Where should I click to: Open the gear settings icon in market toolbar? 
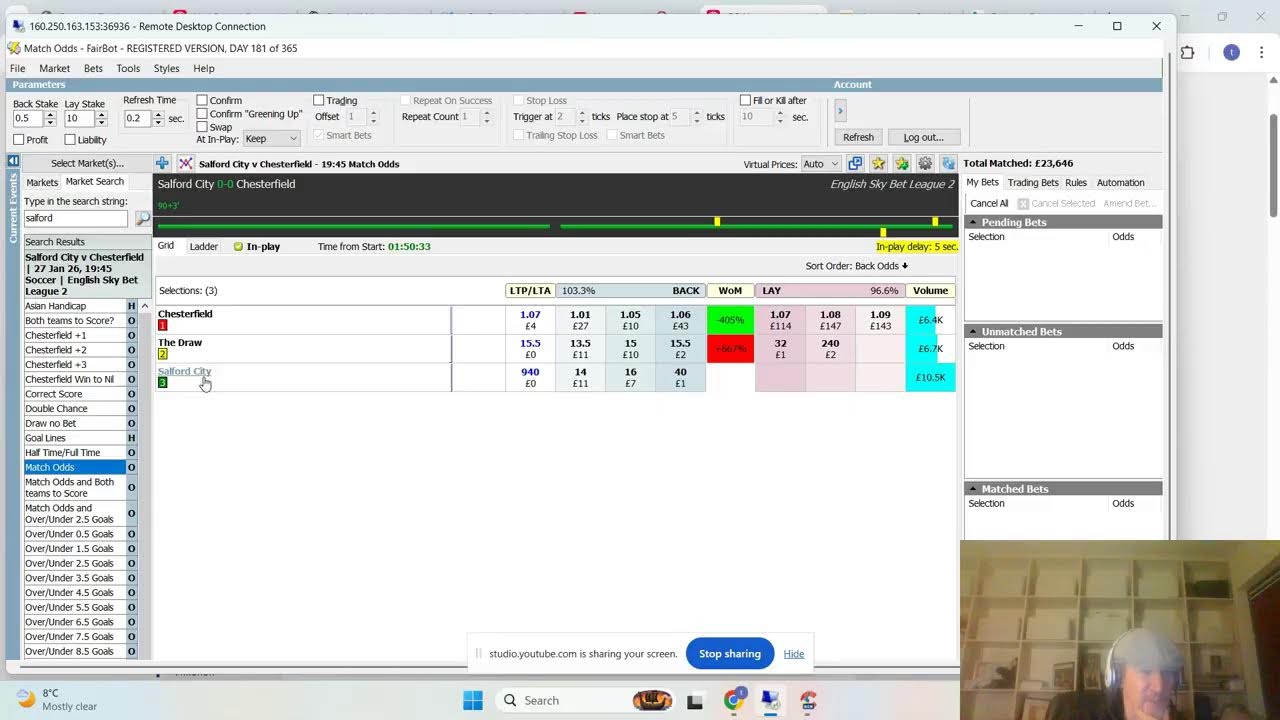pos(925,163)
